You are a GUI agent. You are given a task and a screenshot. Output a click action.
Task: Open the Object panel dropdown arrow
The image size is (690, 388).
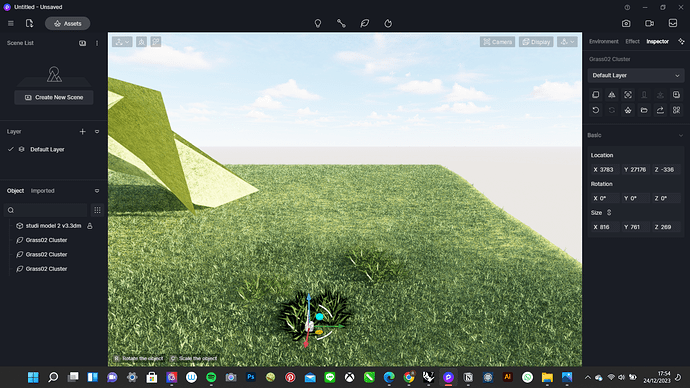coord(97,190)
